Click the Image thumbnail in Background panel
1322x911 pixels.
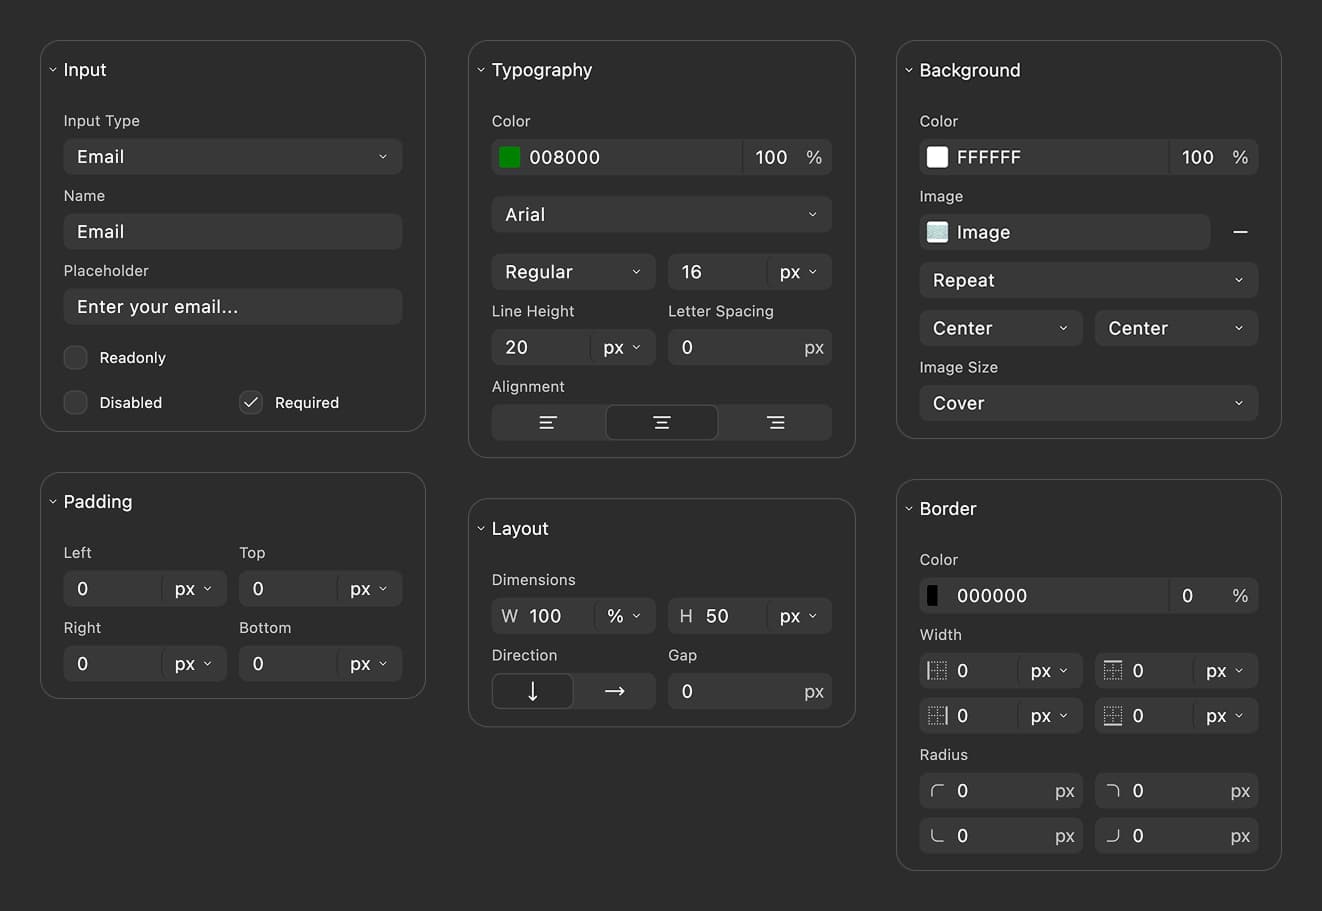(938, 232)
